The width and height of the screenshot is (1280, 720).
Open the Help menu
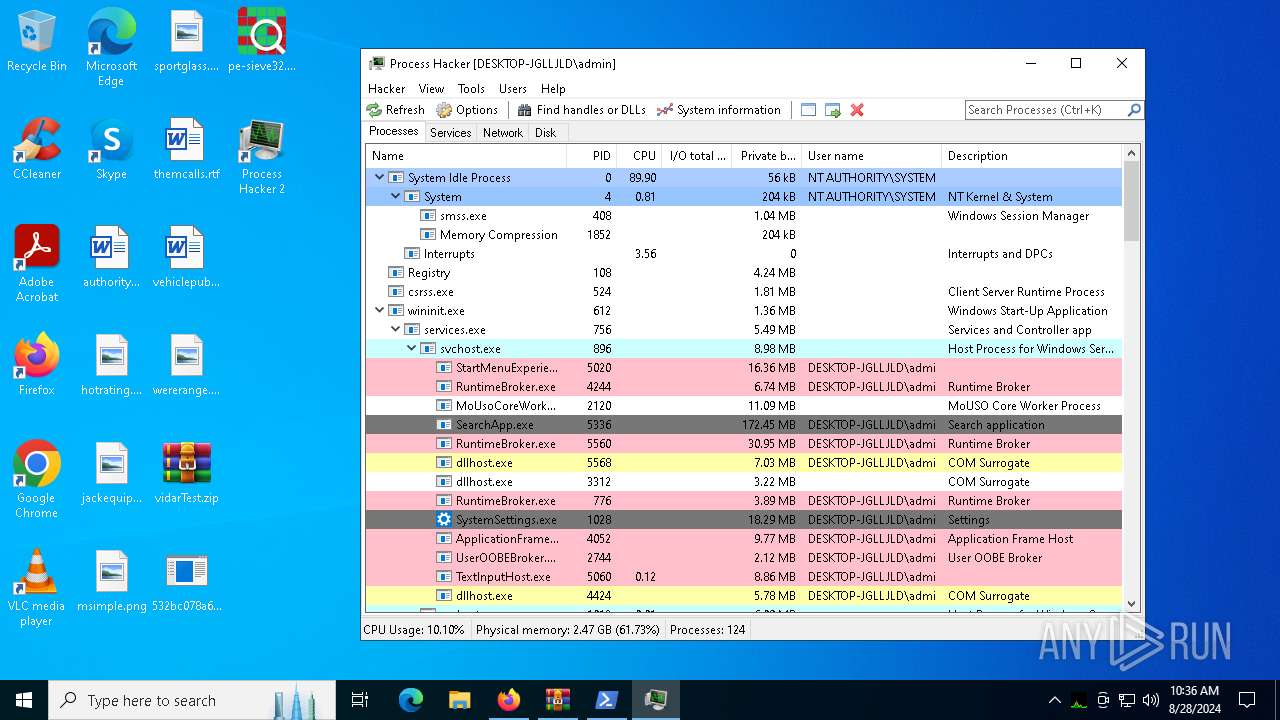click(x=553, y=89)
